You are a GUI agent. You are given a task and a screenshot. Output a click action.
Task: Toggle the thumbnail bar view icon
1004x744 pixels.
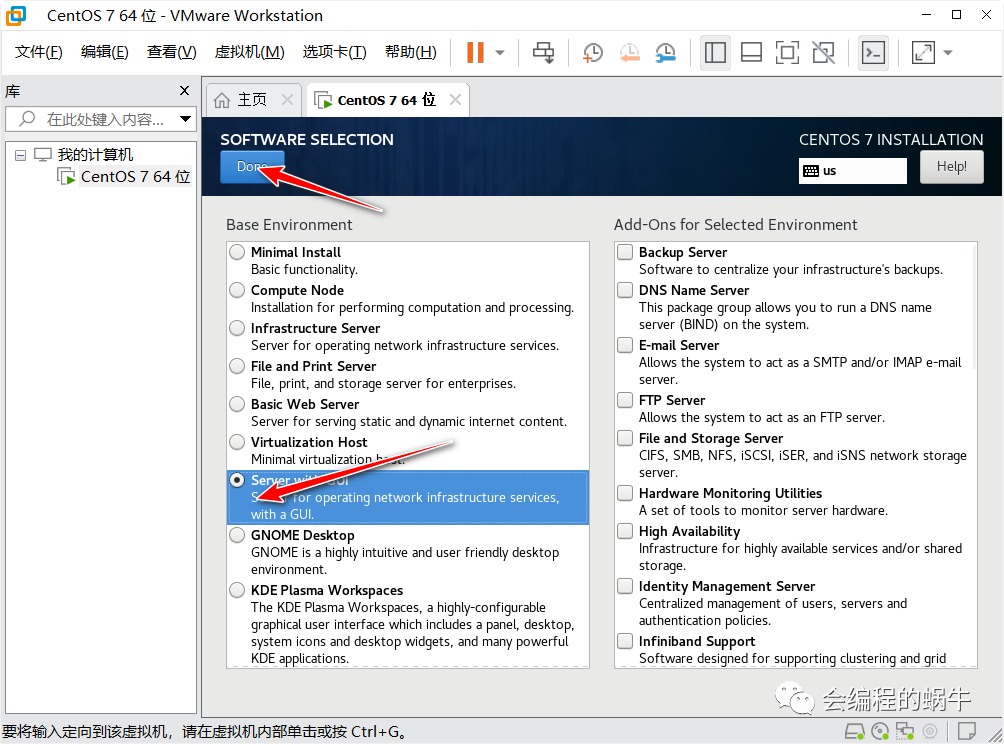[x=751, y=53]
